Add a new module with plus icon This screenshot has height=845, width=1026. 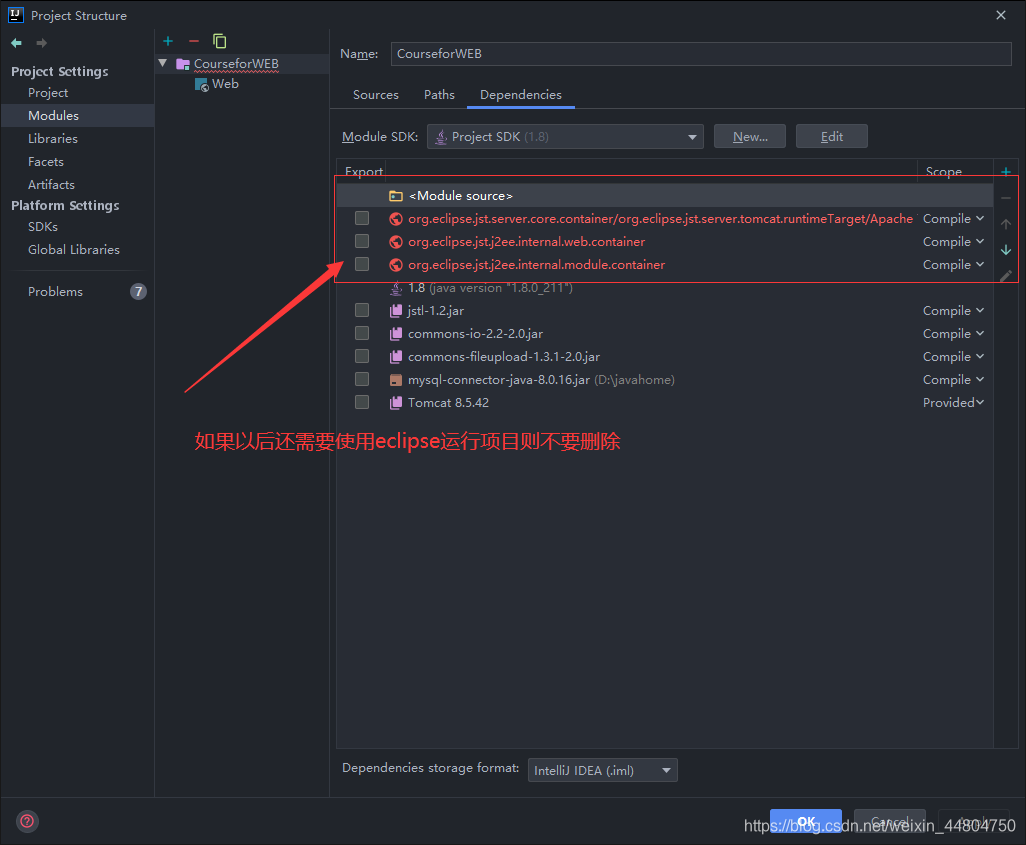click(168, 41)
